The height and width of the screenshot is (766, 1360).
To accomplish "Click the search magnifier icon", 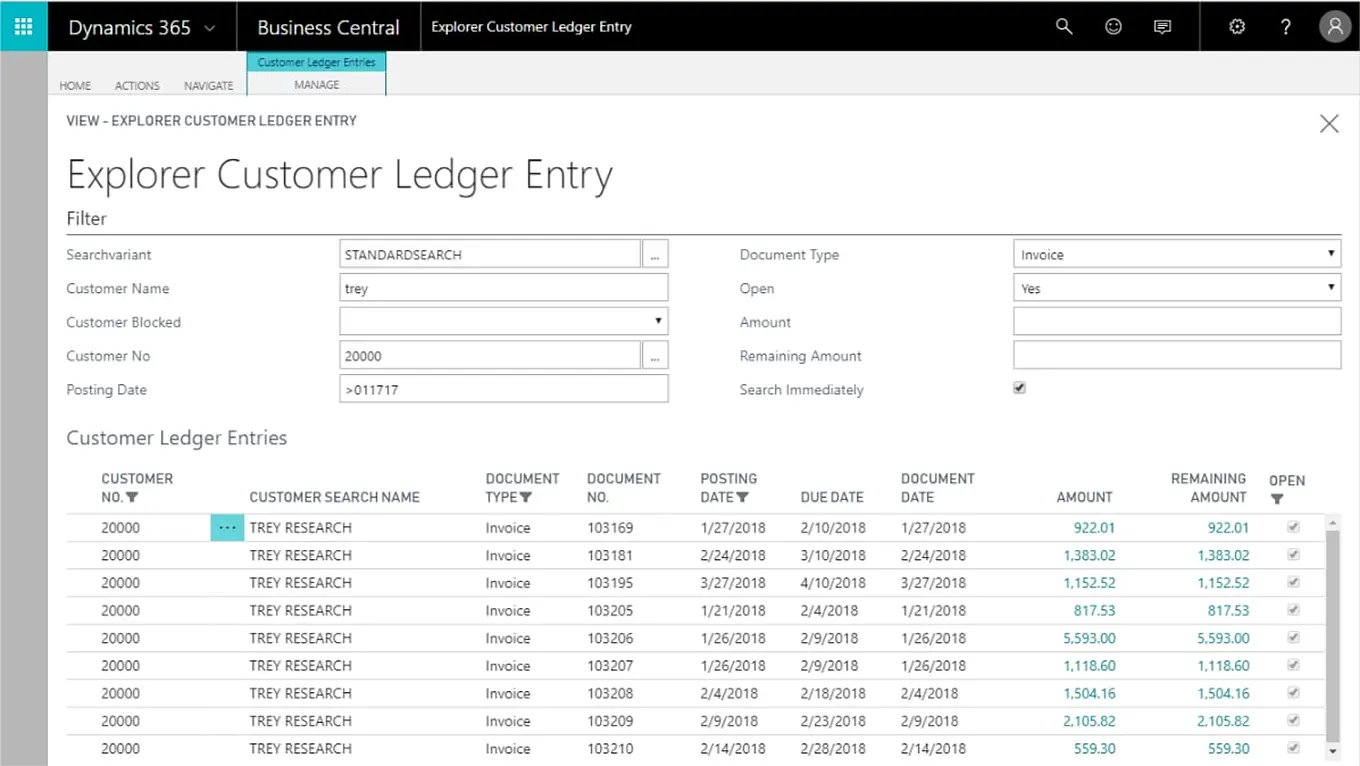I will click(1064, 27).
